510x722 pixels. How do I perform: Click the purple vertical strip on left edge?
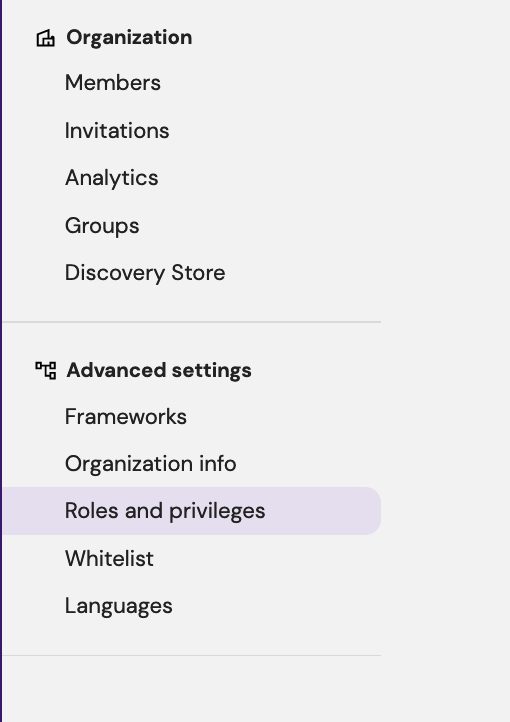click(x=1, y=361)
